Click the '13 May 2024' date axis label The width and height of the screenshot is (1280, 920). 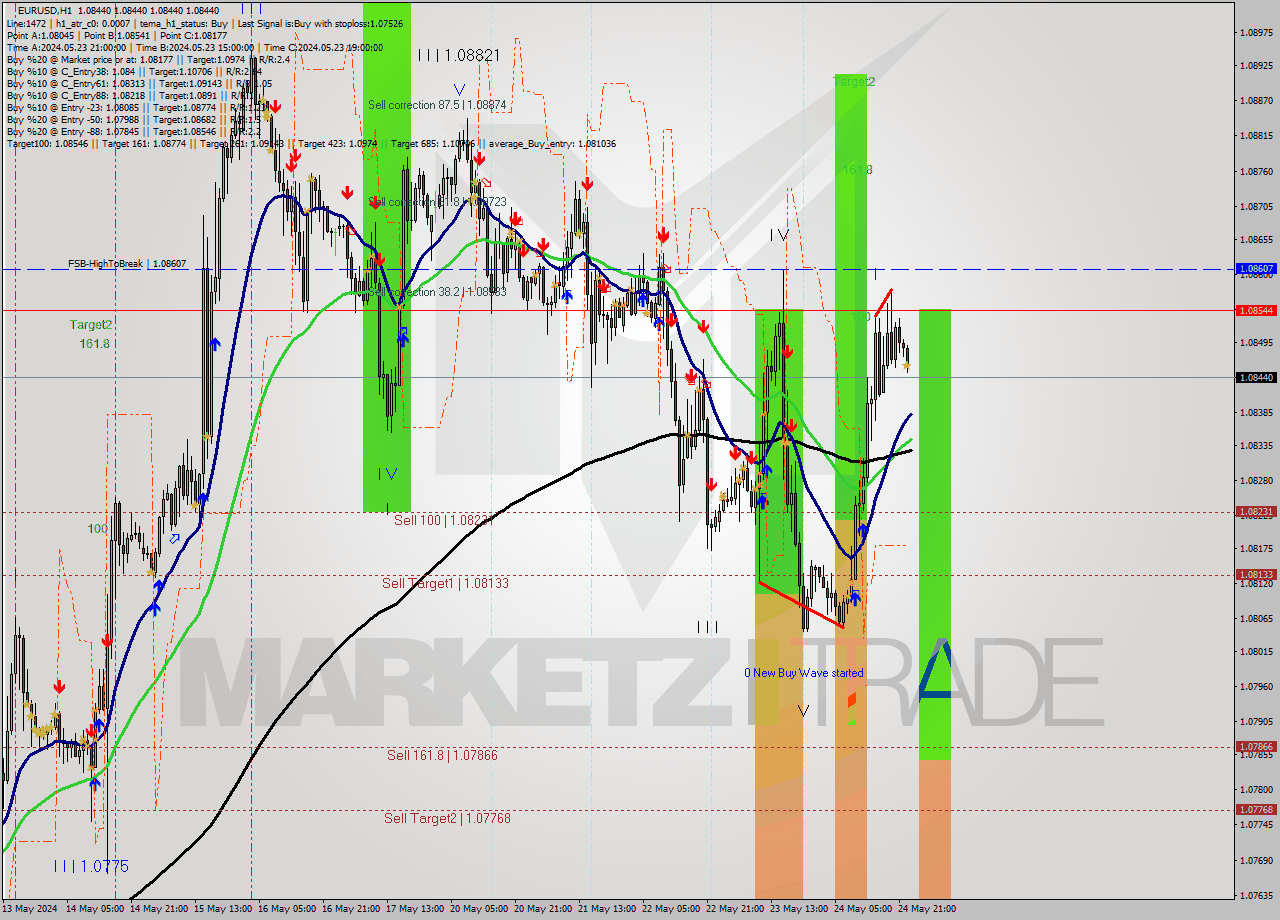tap(31, 908)
